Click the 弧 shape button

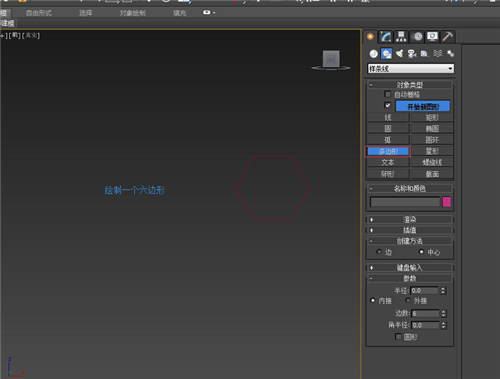coord(388,140)
